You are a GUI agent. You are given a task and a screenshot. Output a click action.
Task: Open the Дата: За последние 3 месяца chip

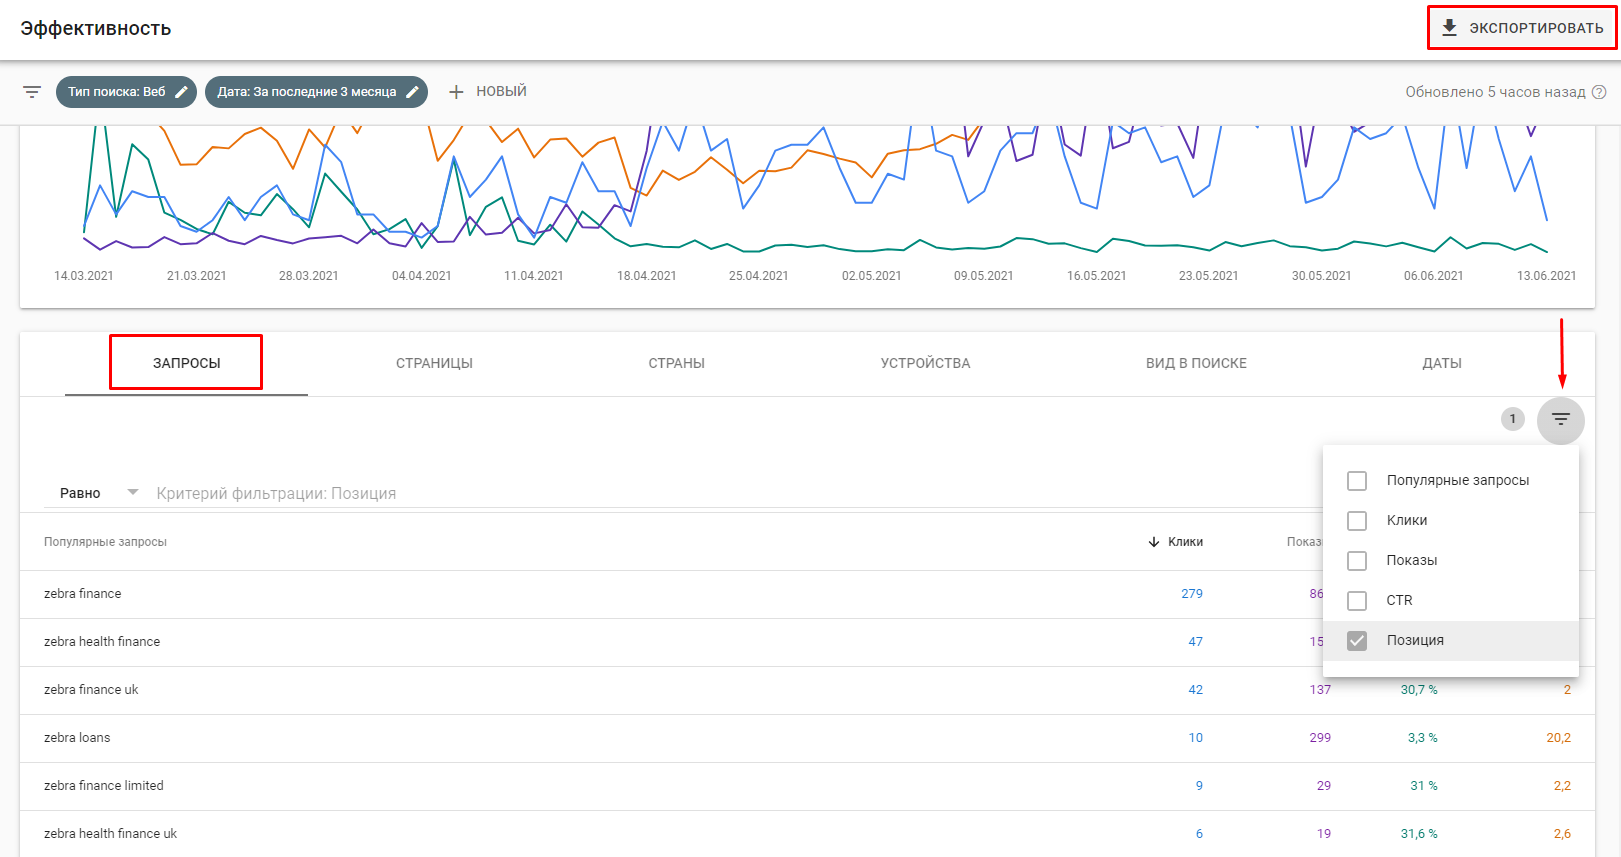tap(306, 92)
